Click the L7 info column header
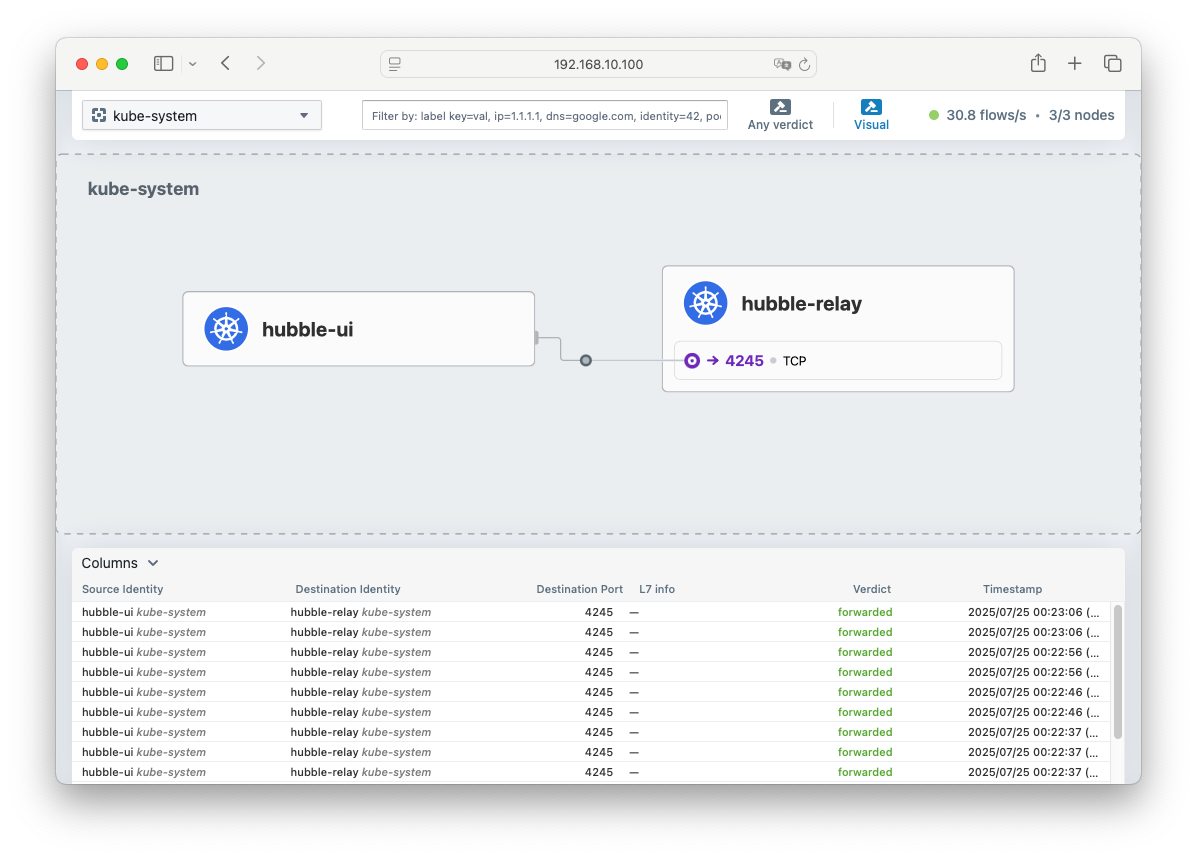 click(x=657, y=589)
